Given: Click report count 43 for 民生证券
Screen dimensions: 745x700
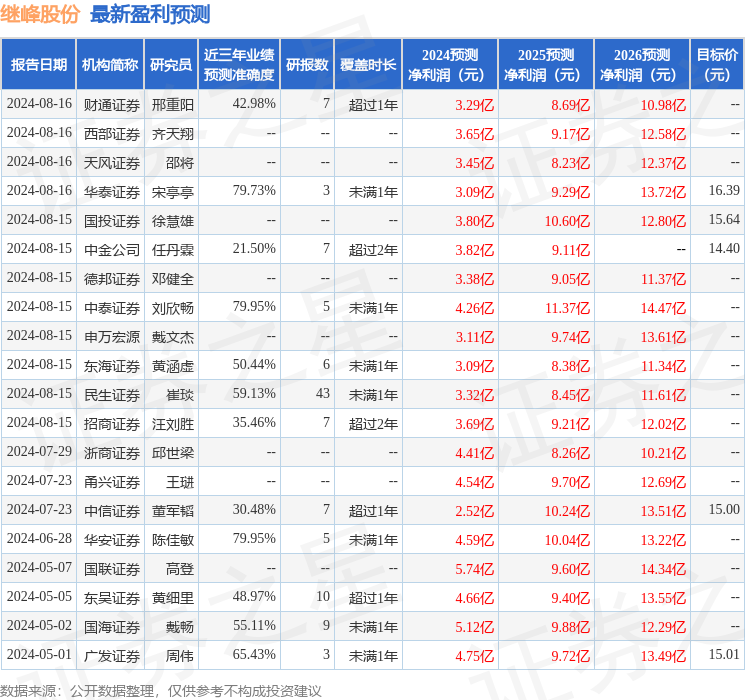Looking at the screenshot, I should click(323, 393).
